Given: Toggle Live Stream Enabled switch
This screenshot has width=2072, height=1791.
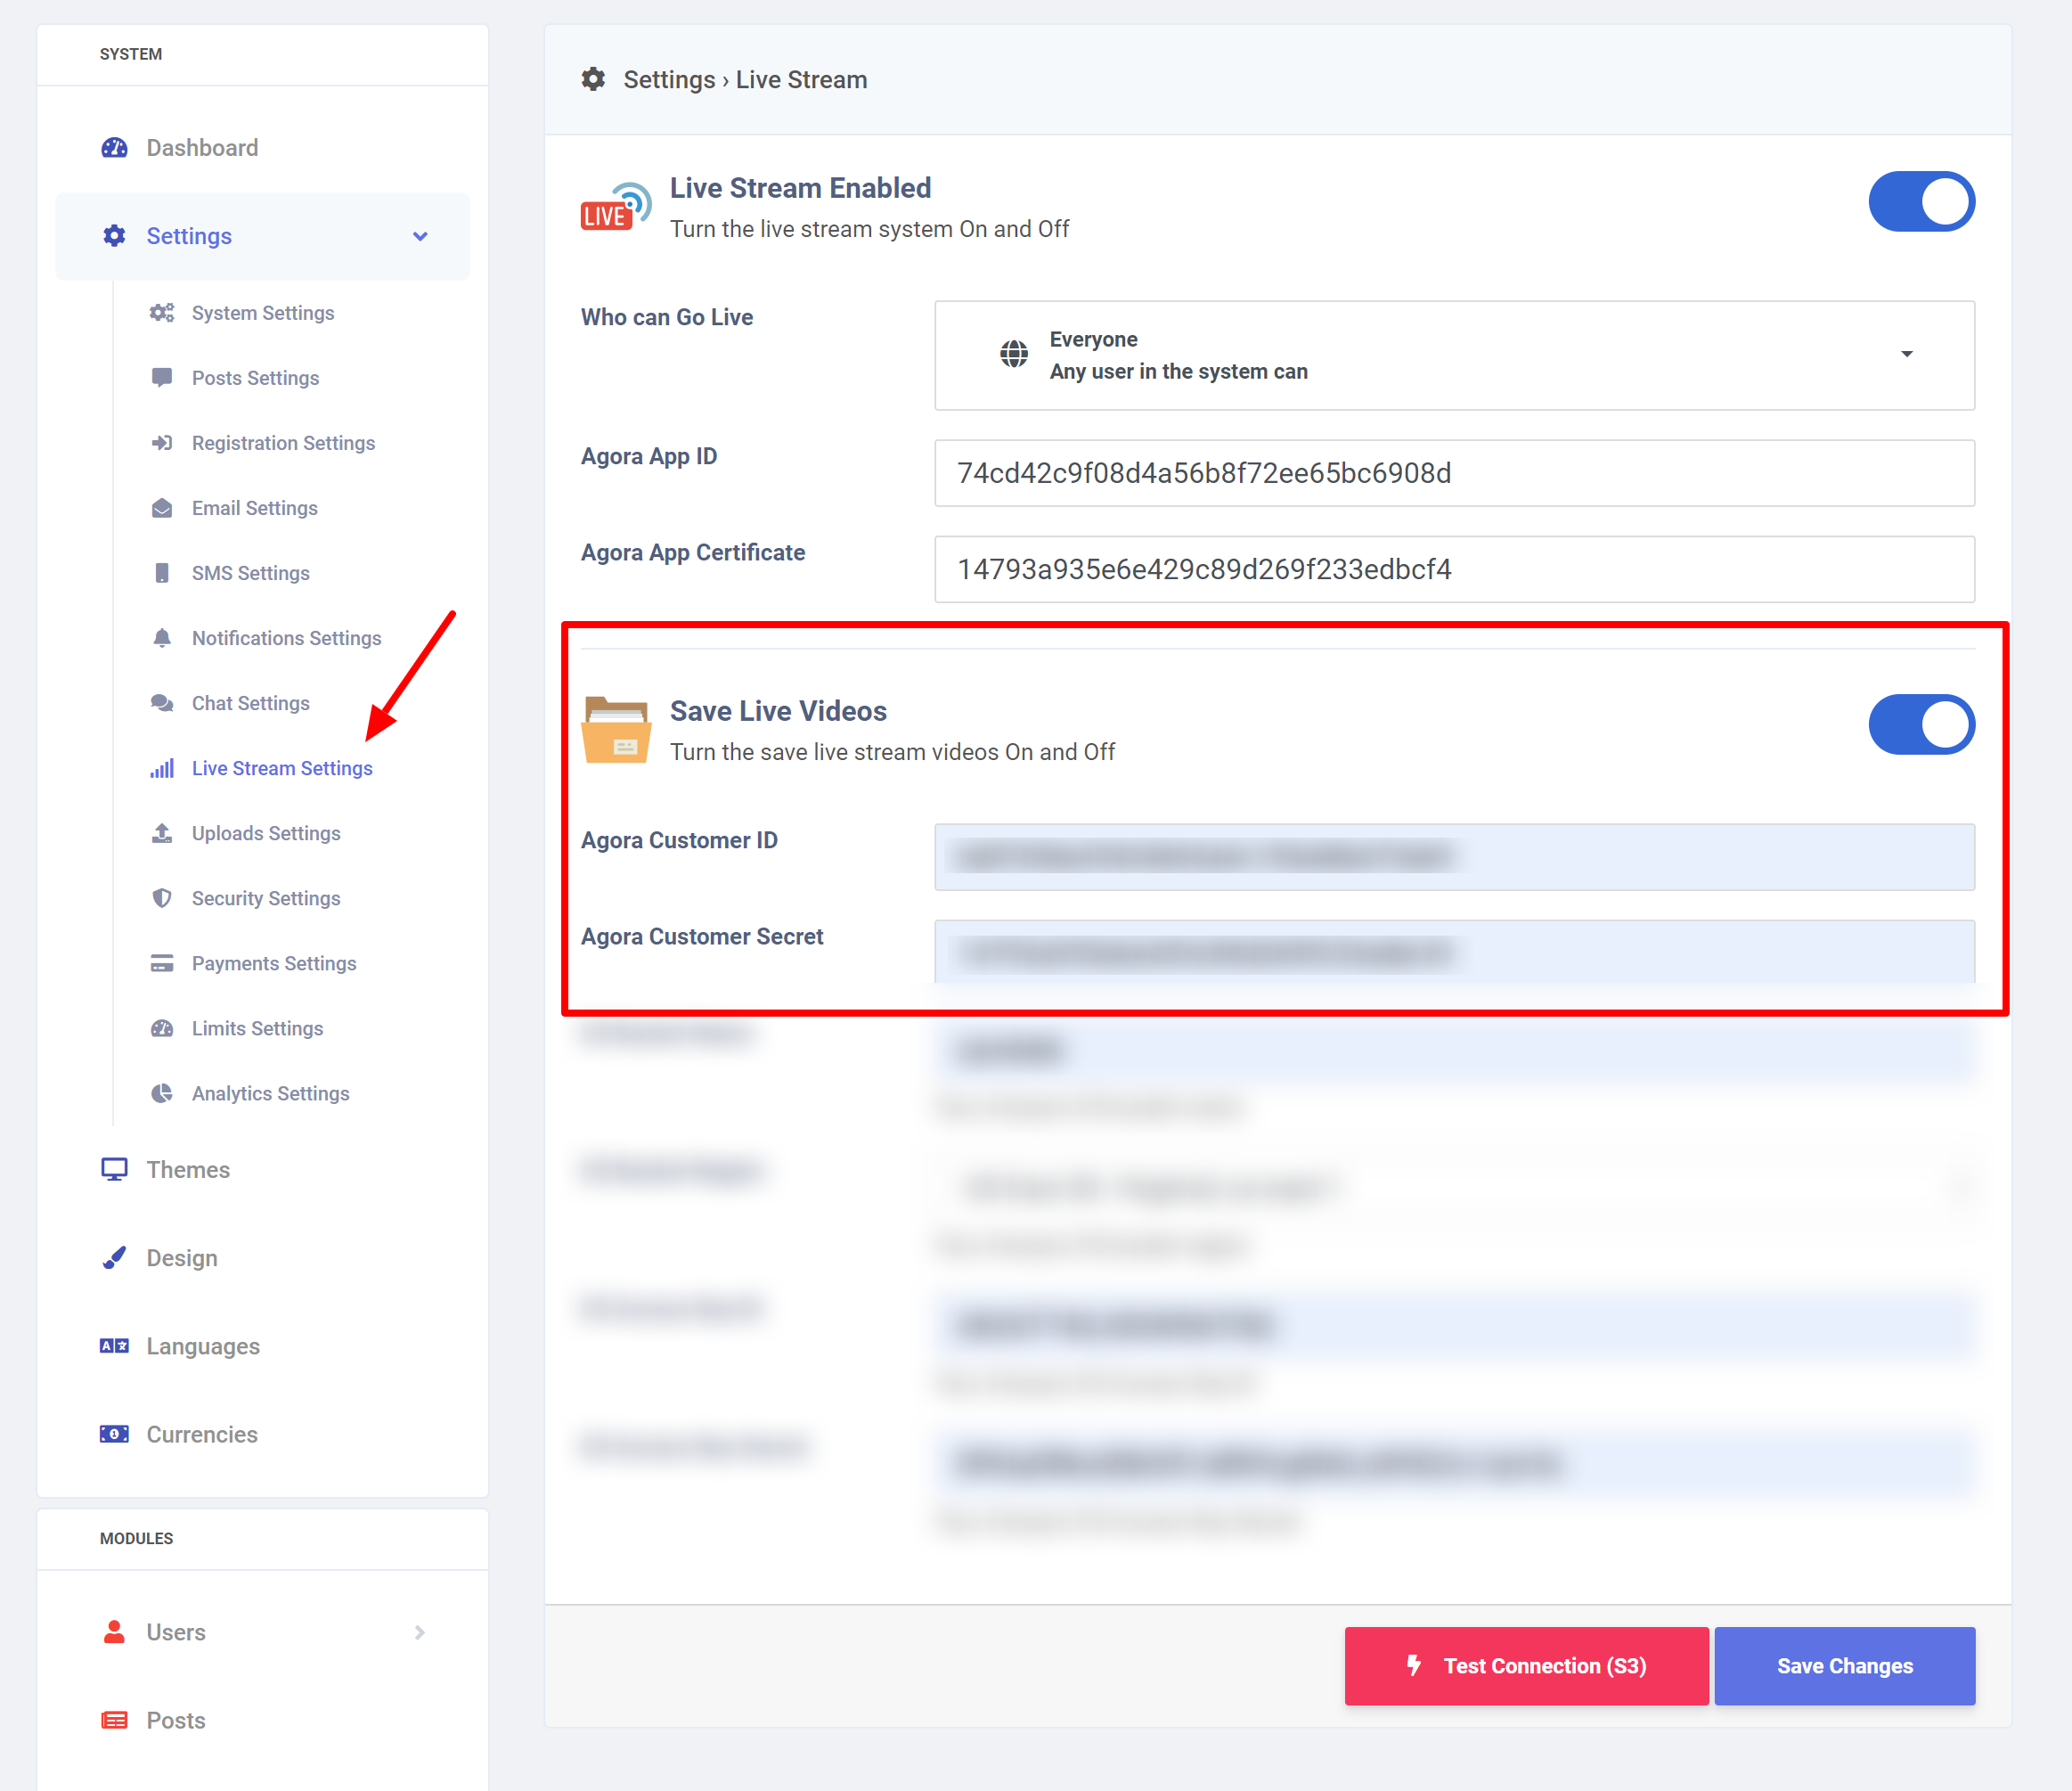Looking at the screenshot, I should [x=1920, y=202].
